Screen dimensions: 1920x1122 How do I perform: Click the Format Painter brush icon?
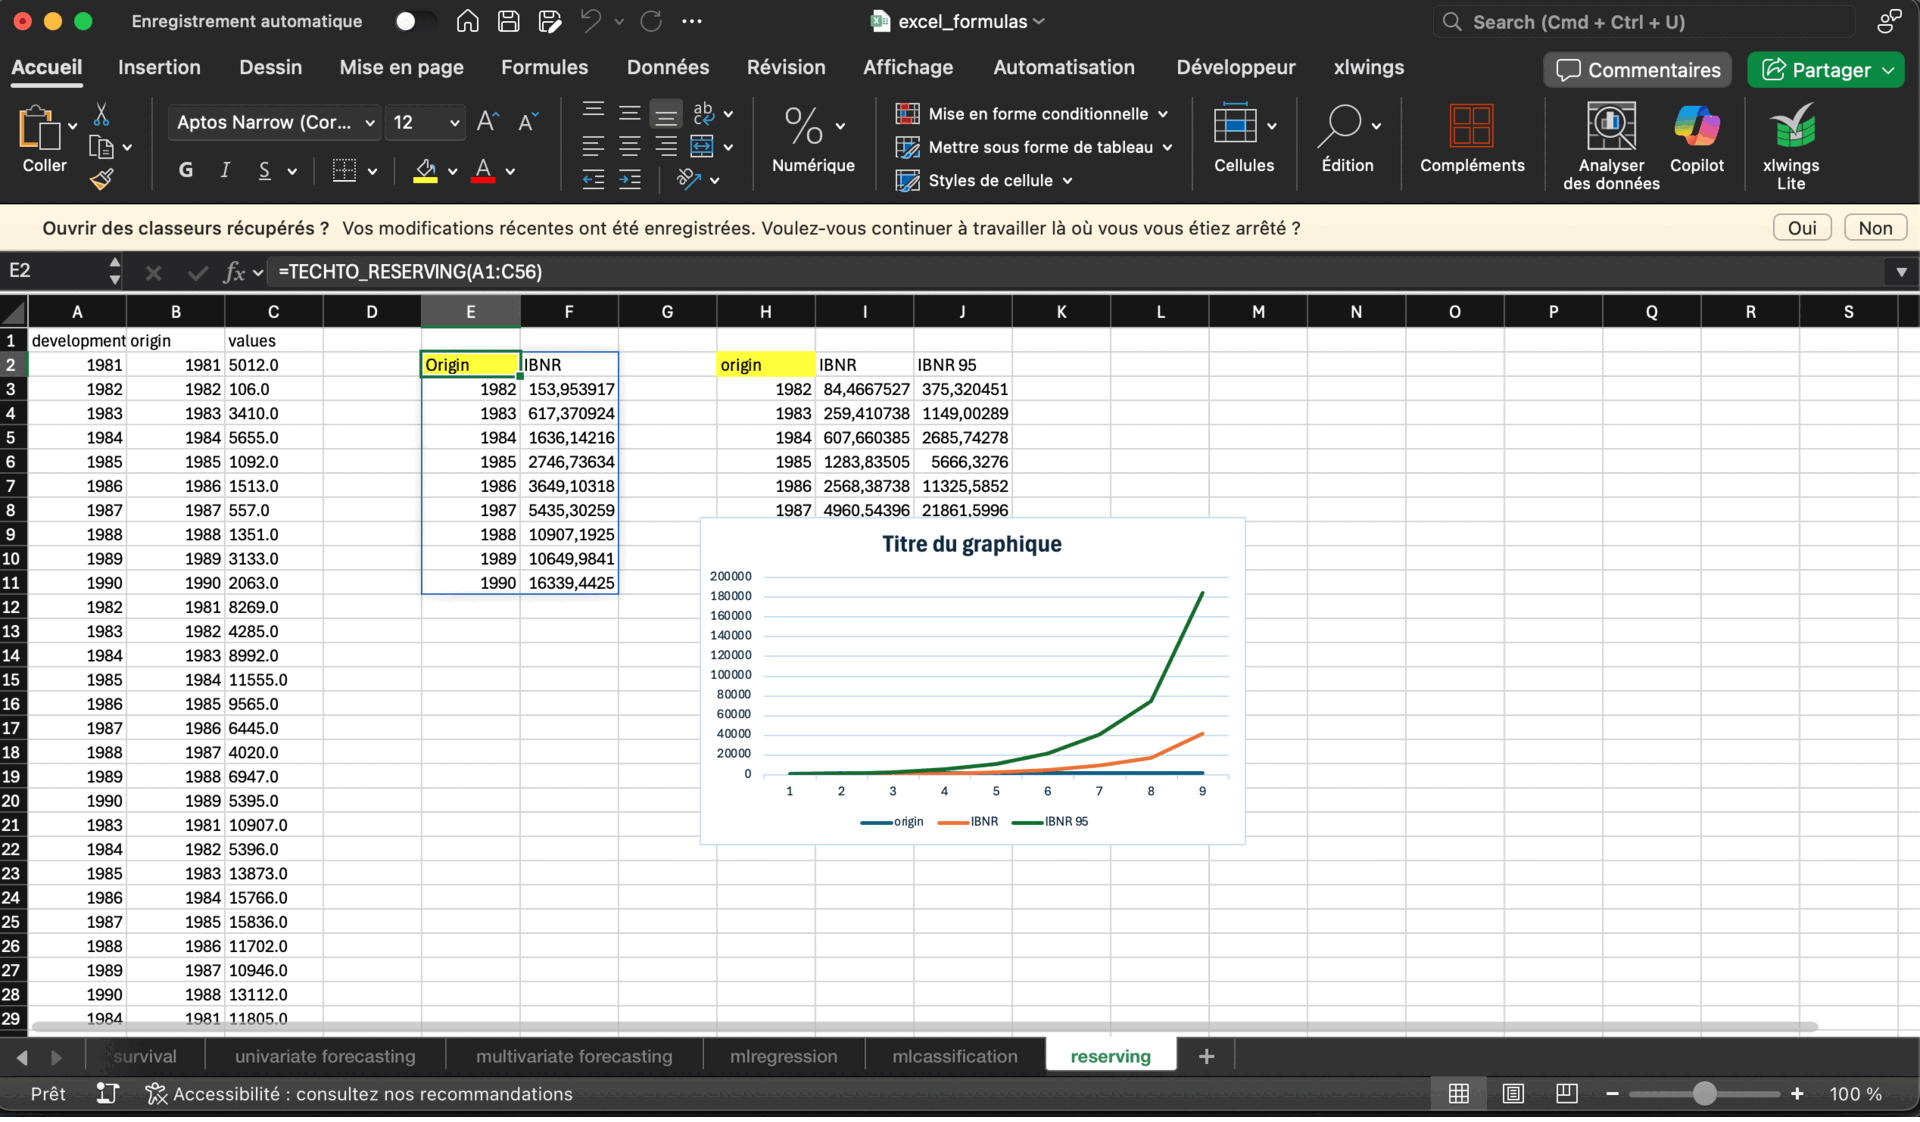(x=101, y=180)
